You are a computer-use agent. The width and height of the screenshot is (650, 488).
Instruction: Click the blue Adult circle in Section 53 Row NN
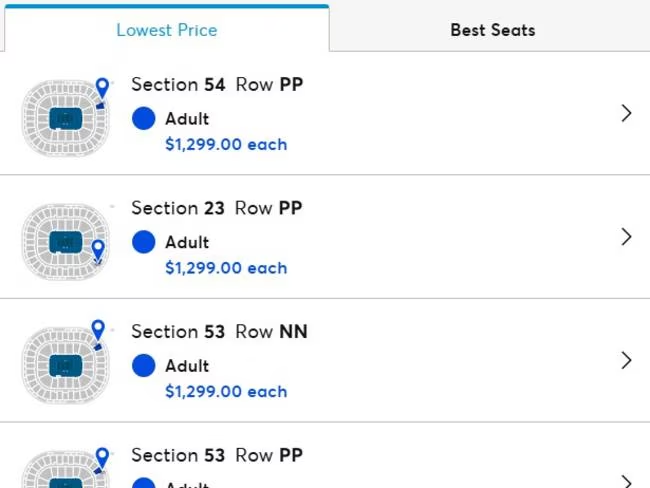click(x=144, y=365)
